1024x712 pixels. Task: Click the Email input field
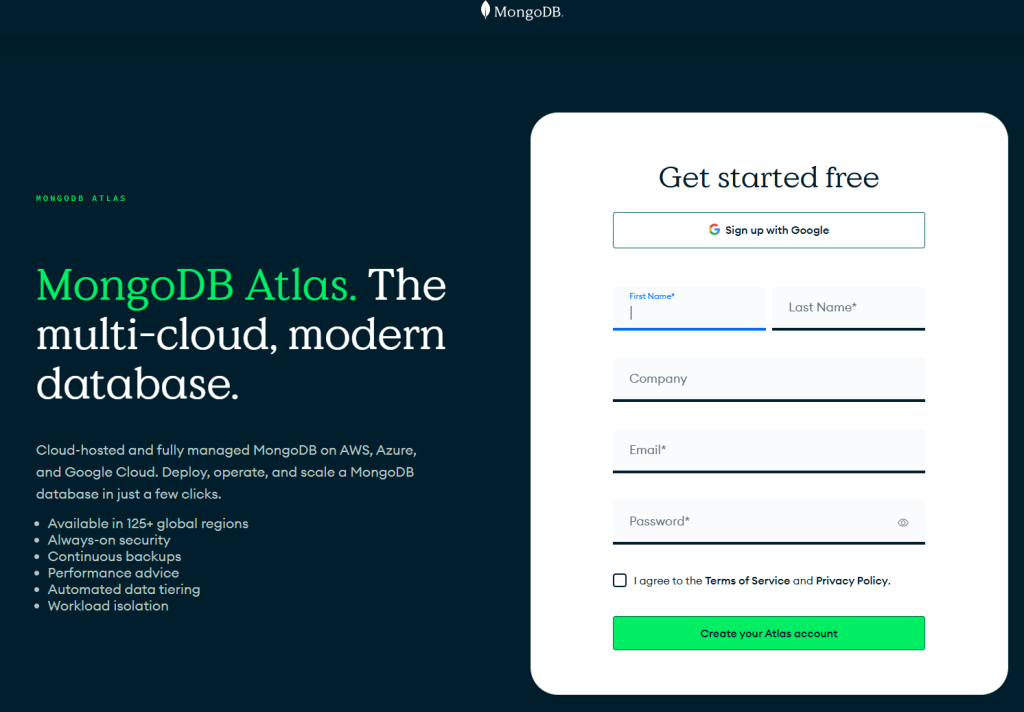pyautogui.click(x=769, y=451)
